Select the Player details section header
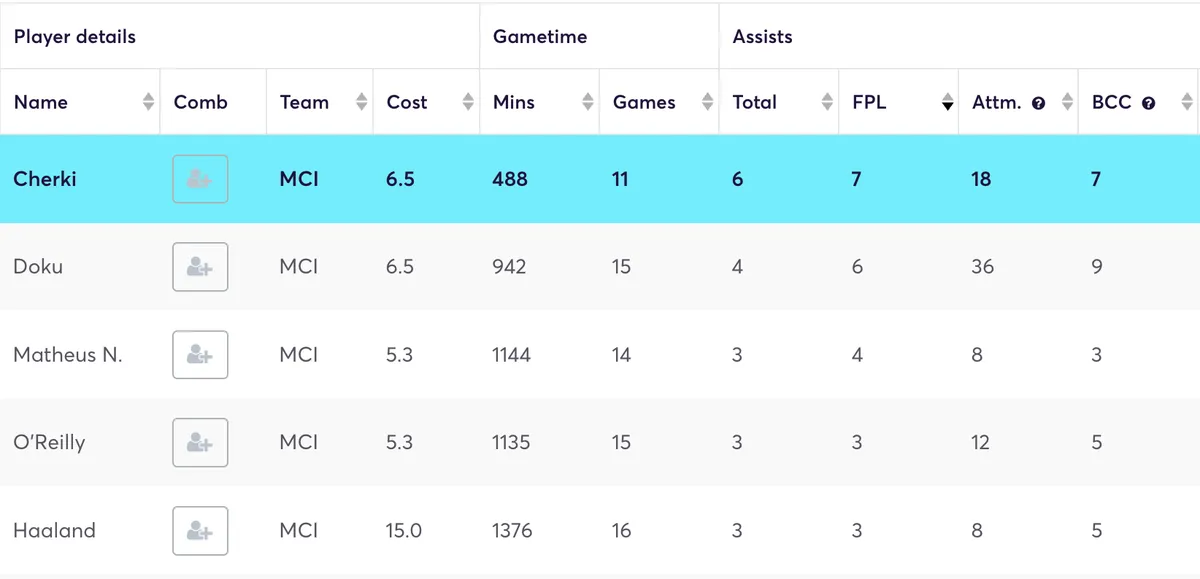1200x579 pixels. pyautogui.click(x=73, y=36)
